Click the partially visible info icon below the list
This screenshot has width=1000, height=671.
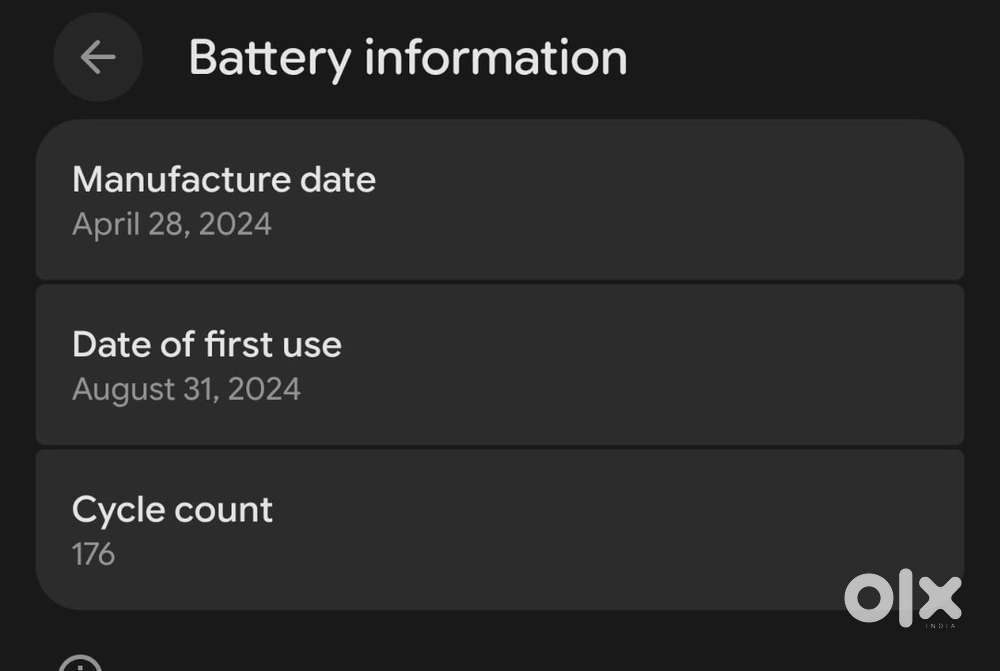pyautogui.click(x=80, y=664)
